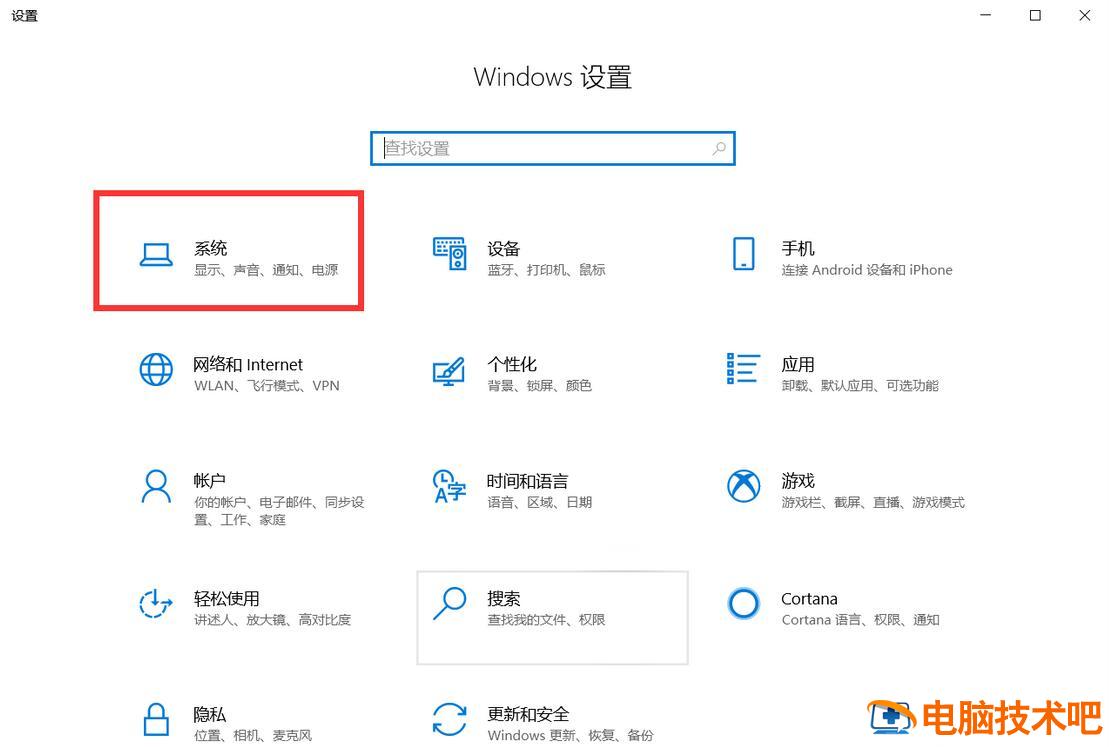Click the search magnifier in 查找设置 box

[x=719, y=149]
